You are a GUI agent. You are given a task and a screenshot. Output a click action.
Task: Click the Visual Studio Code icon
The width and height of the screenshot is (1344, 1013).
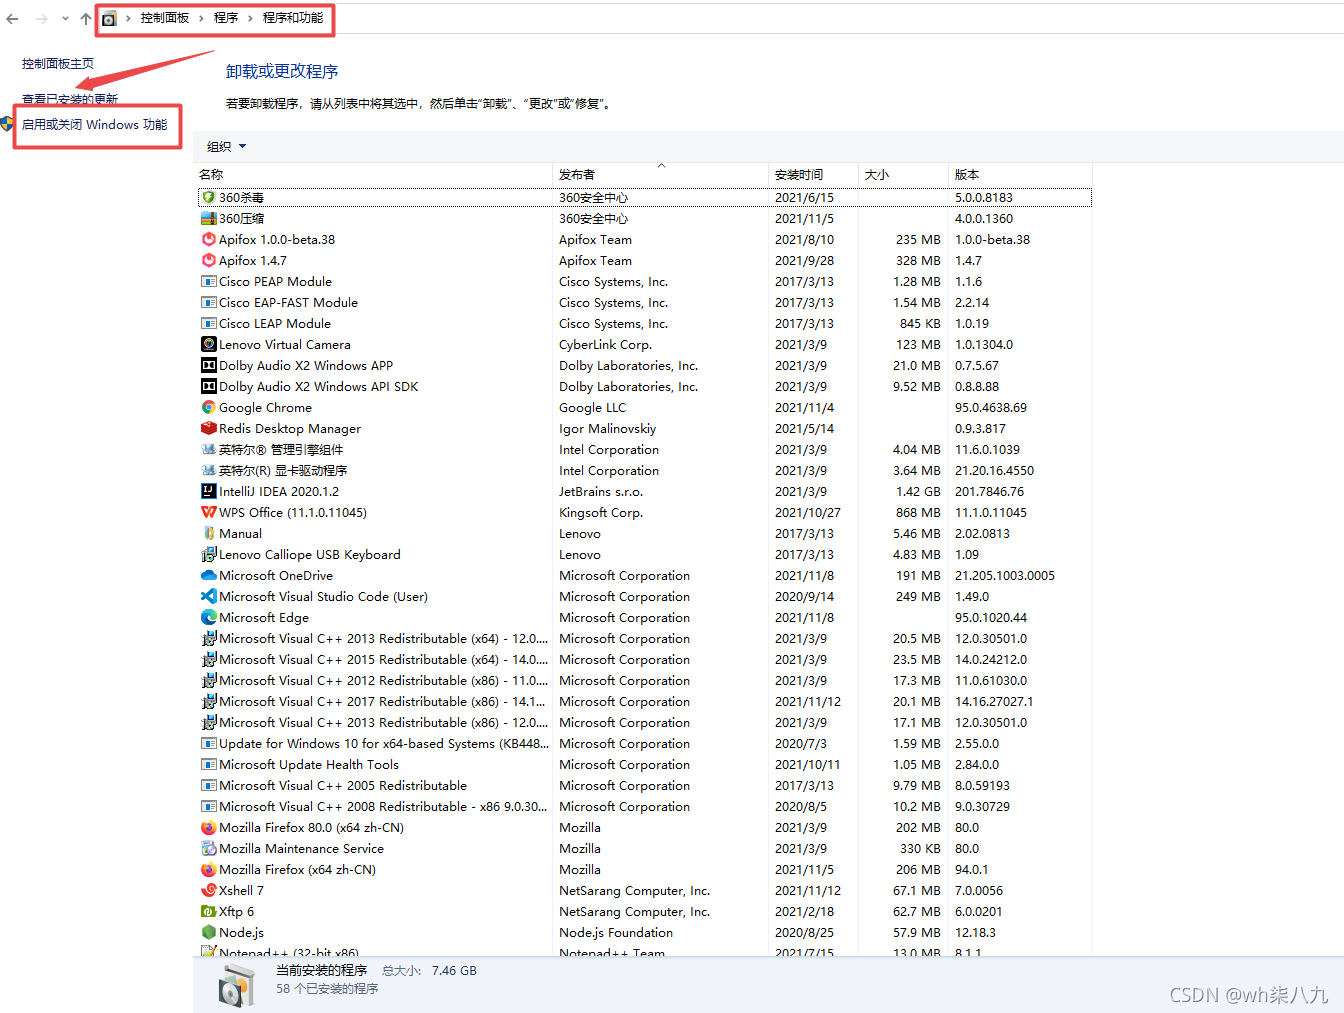(209, 596)
